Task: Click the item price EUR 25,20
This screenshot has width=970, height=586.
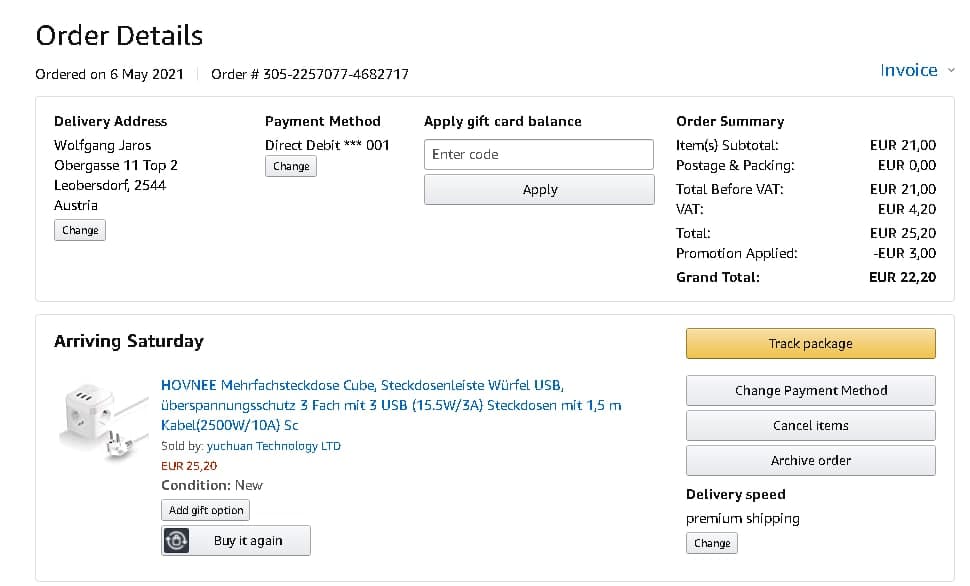Action: (189, 465)
